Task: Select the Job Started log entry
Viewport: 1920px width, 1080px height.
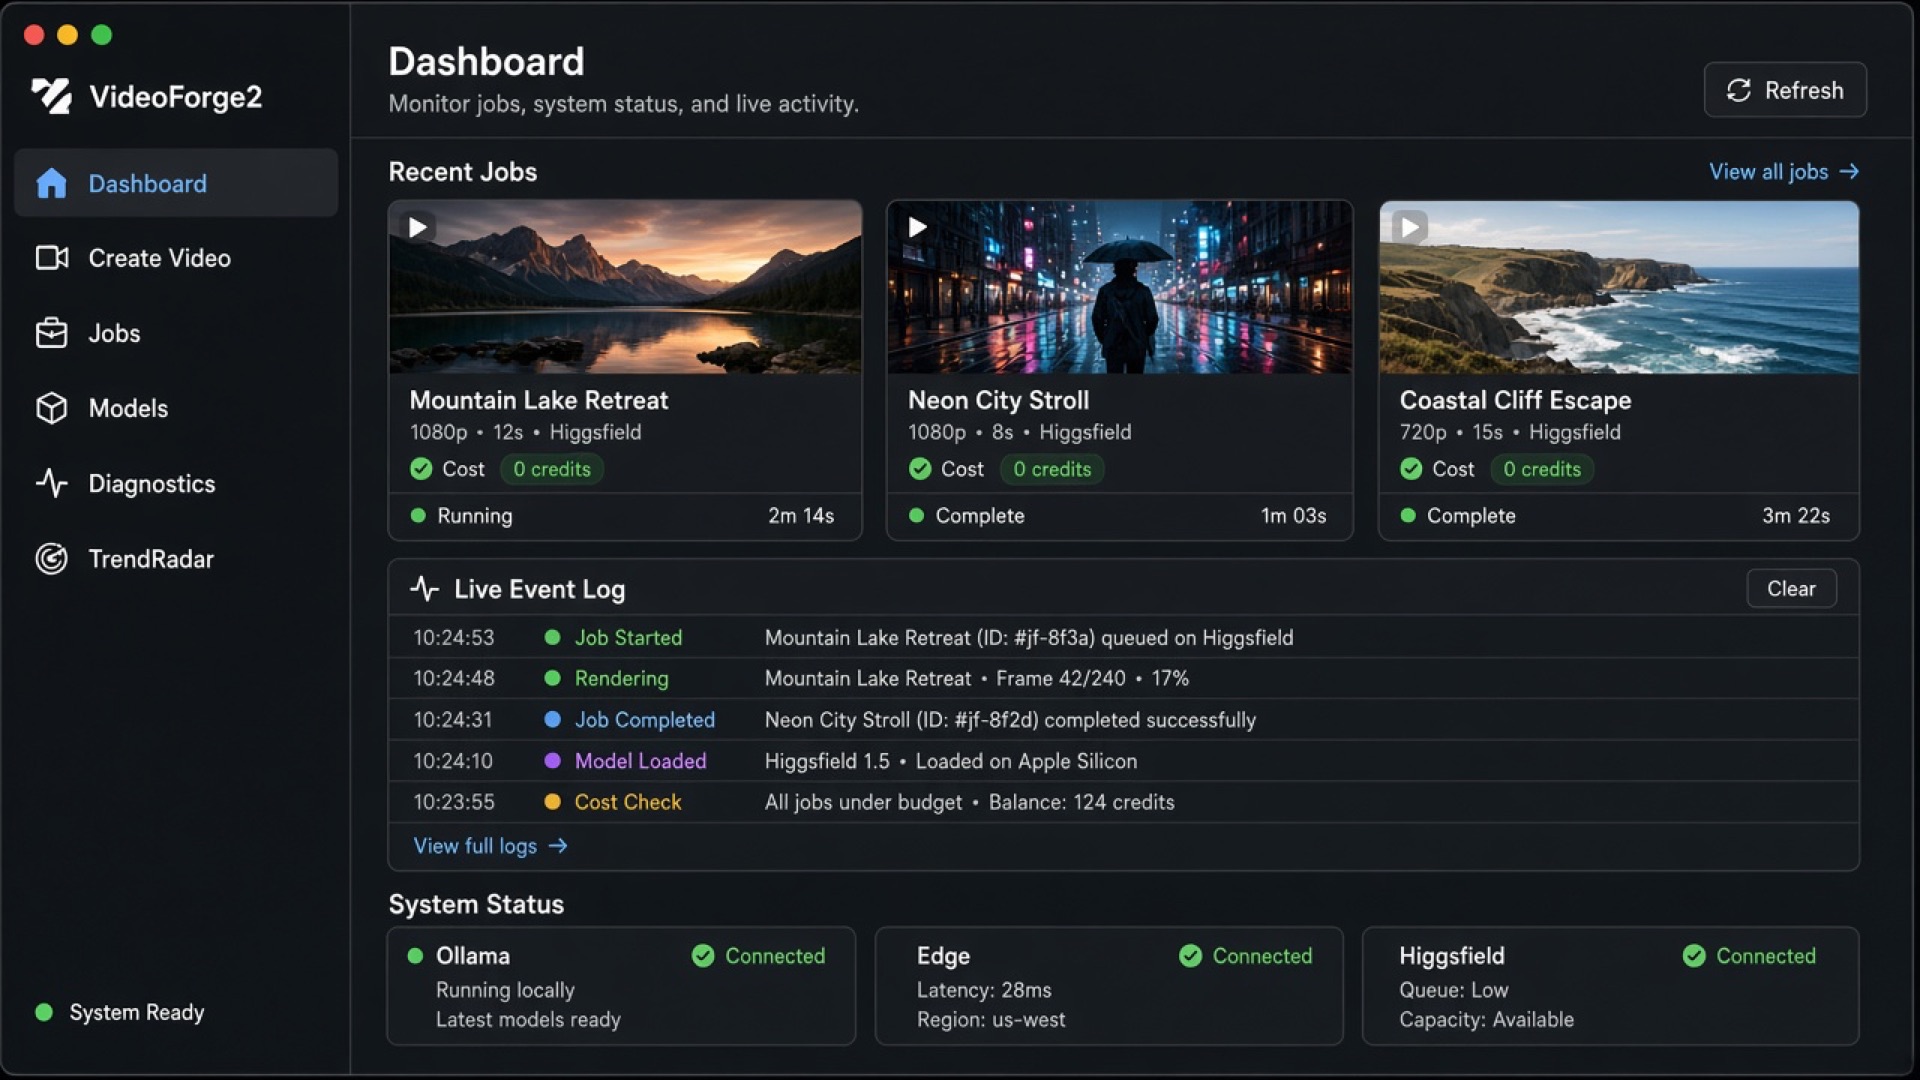Action: pyautogui.click(x=1123, y=637)
